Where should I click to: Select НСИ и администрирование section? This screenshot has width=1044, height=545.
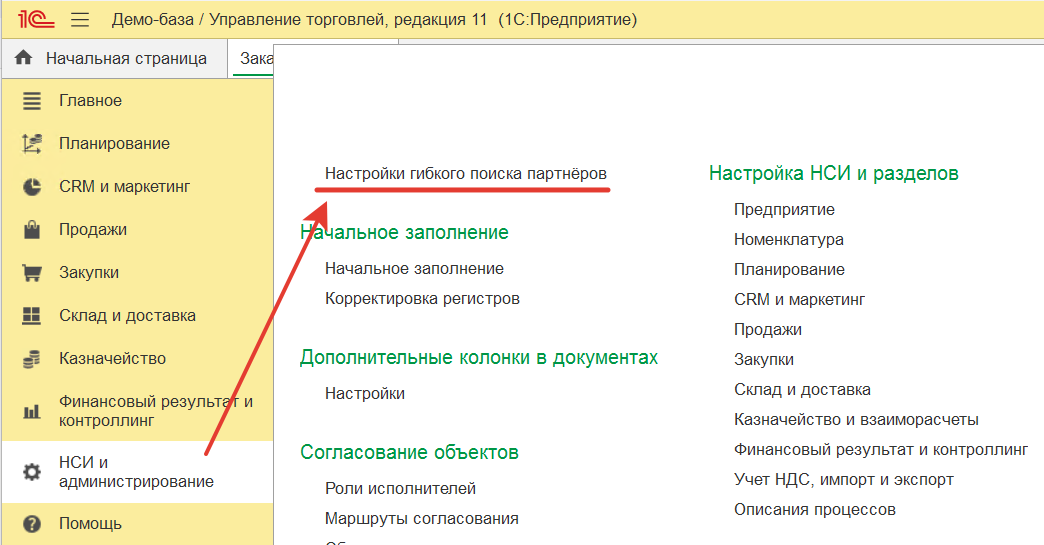point(138,472)
